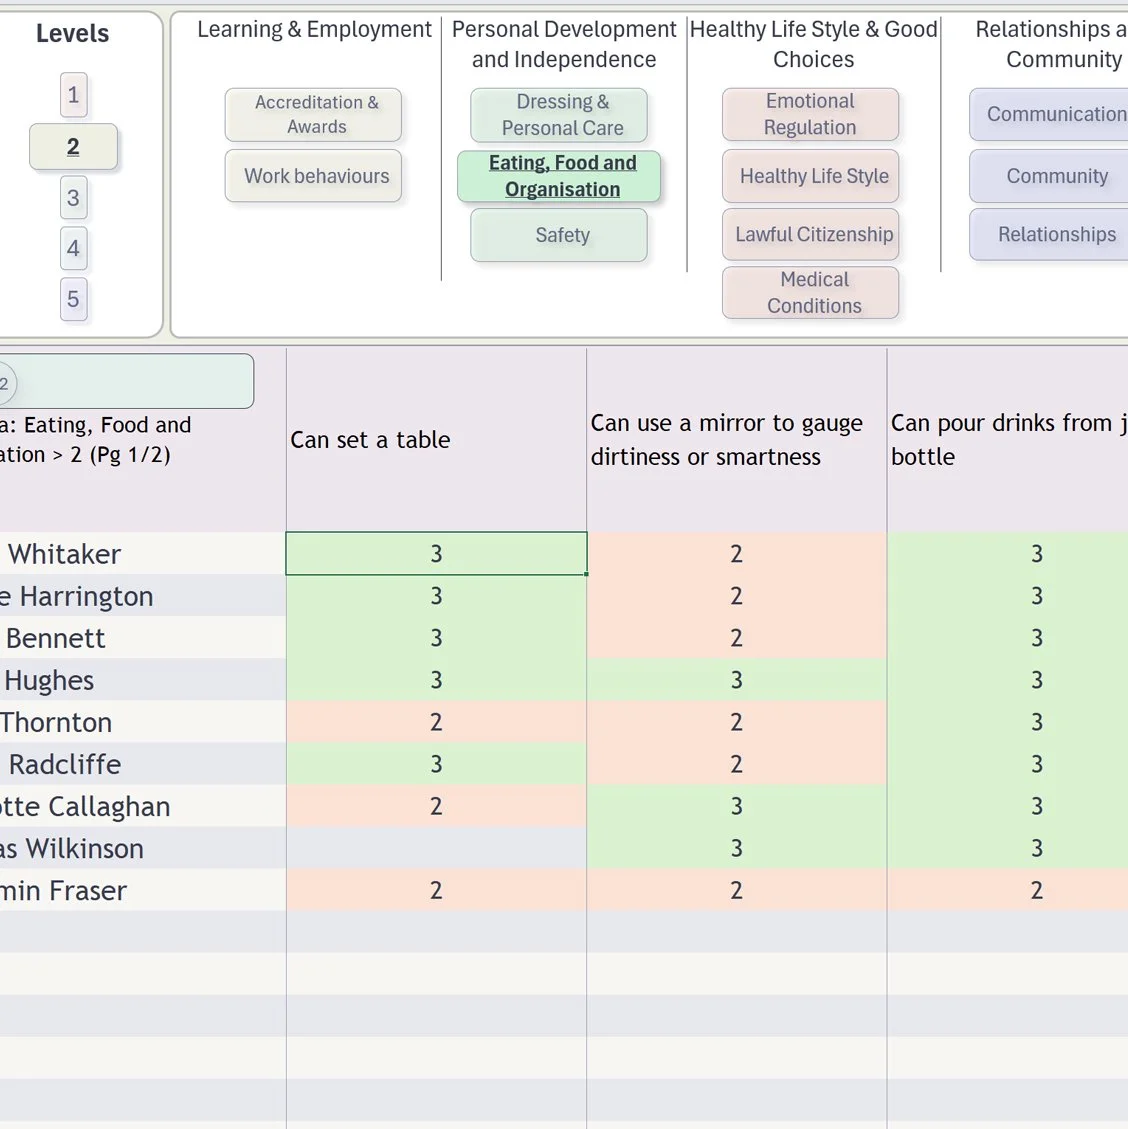Click the 'Can pour drinks' header

(1008, 440)
